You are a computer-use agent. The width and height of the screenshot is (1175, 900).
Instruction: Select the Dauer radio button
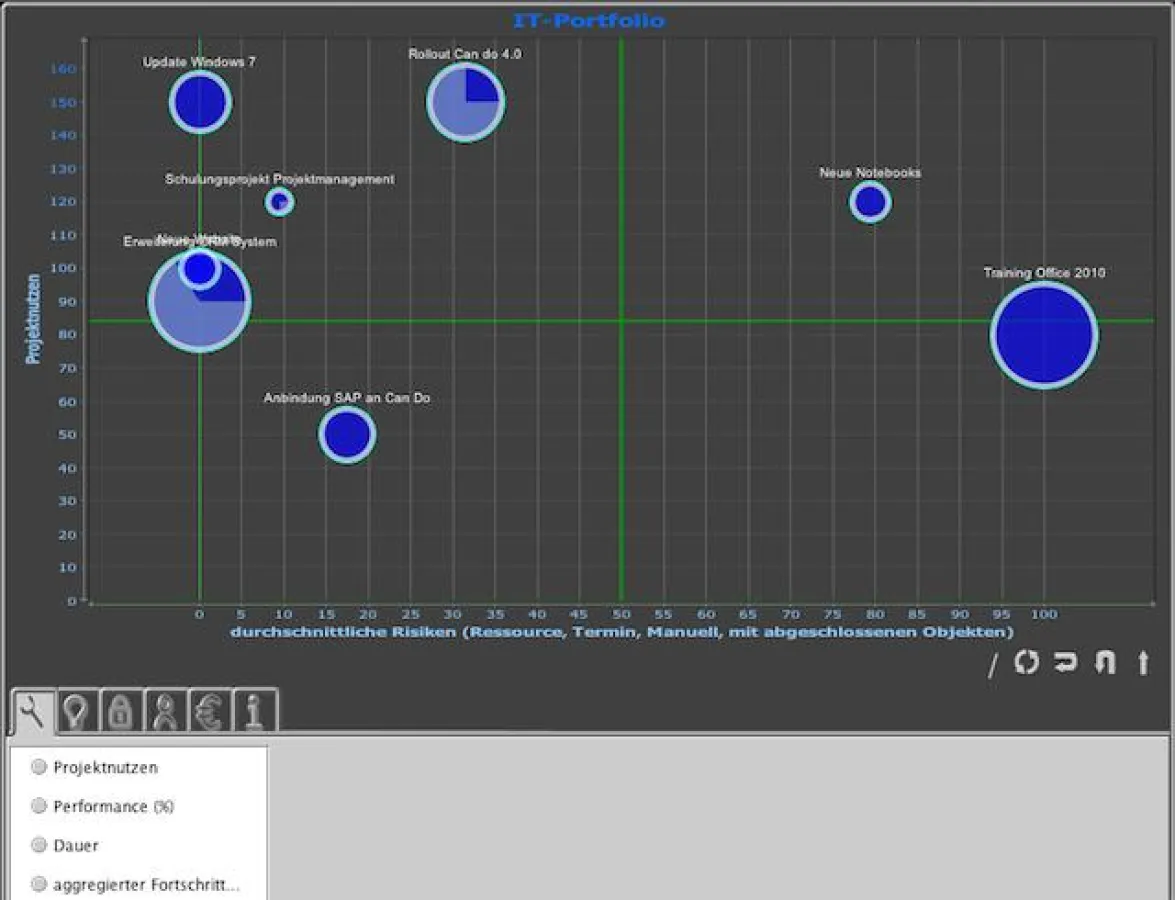pyautogui.click(x=39, y=844)
